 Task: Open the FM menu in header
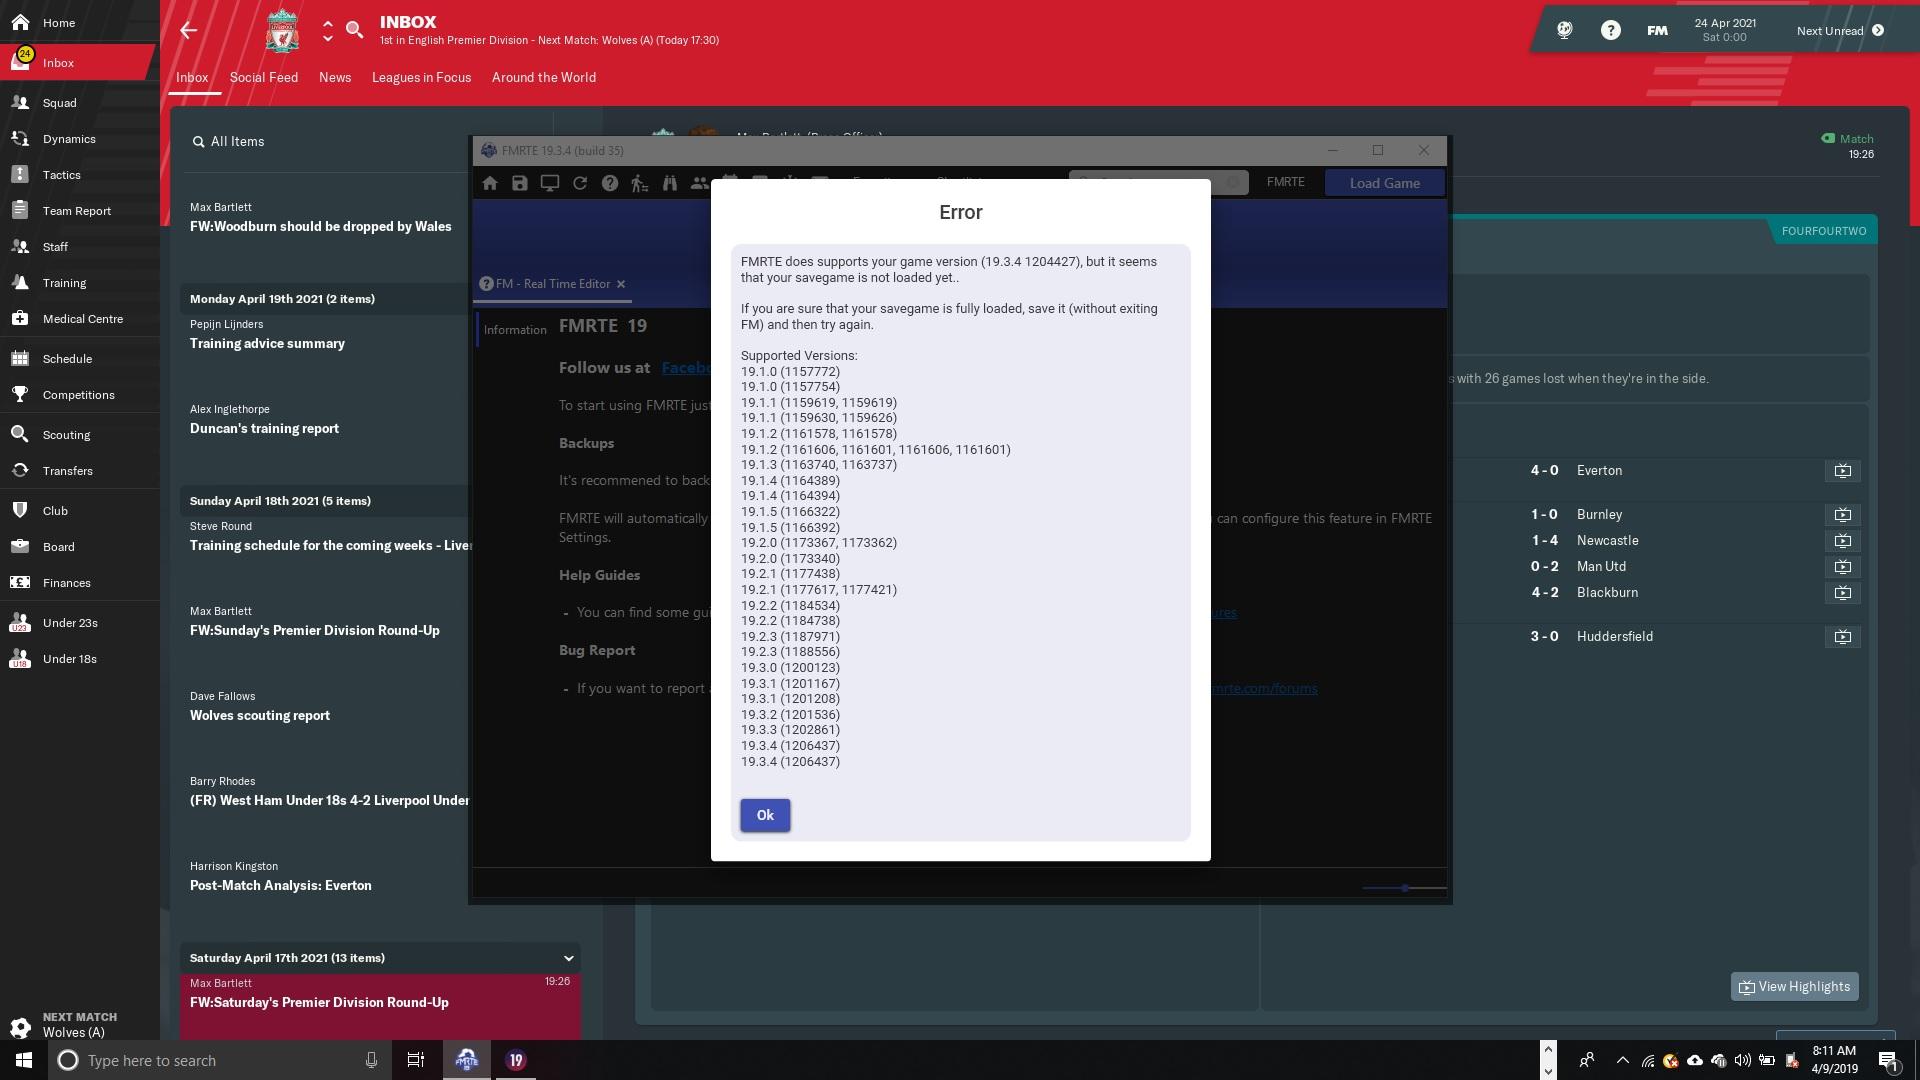tap(1657, 30)
